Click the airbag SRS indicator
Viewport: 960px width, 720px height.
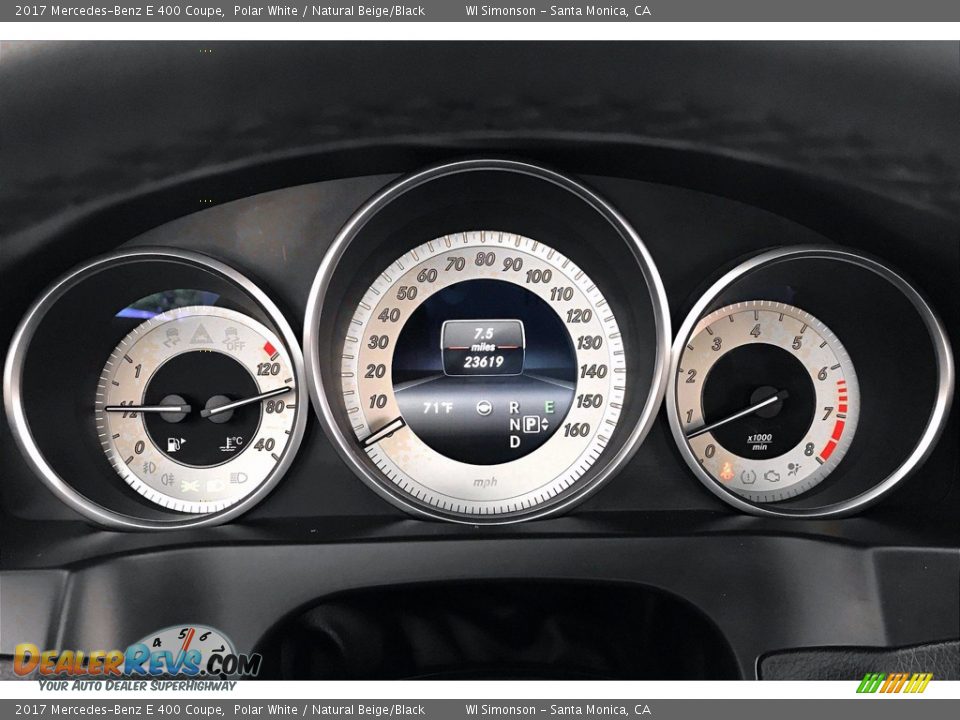[x=794, y=470]
